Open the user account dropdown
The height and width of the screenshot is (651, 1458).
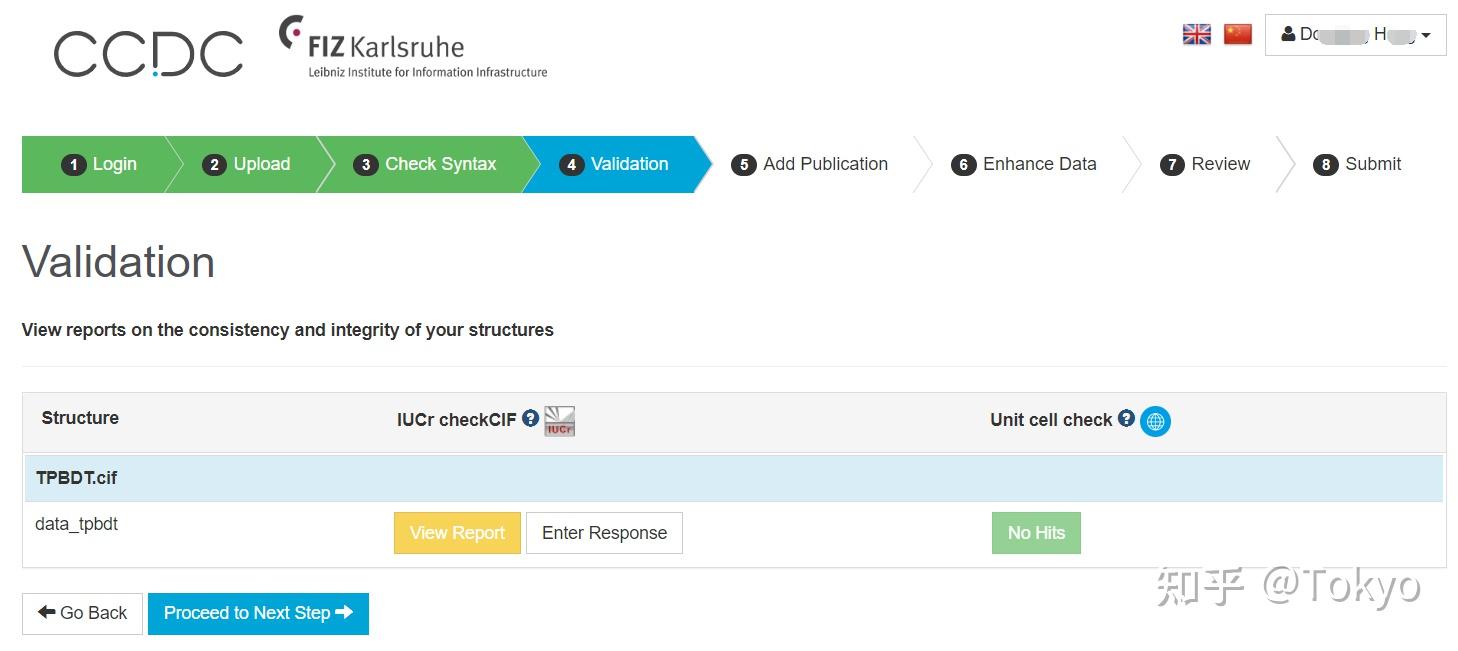point(1355,35)
